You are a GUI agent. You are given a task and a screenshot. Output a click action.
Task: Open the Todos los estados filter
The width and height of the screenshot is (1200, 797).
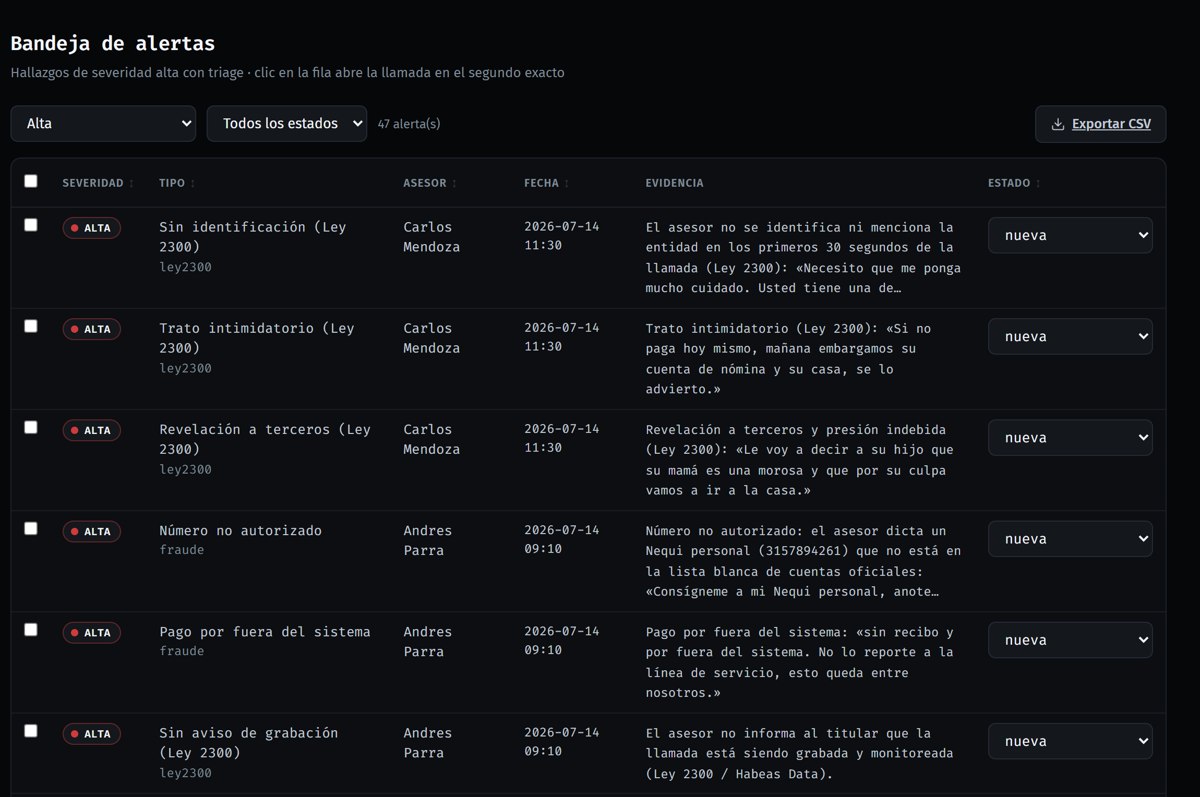[x=287, y=124]
